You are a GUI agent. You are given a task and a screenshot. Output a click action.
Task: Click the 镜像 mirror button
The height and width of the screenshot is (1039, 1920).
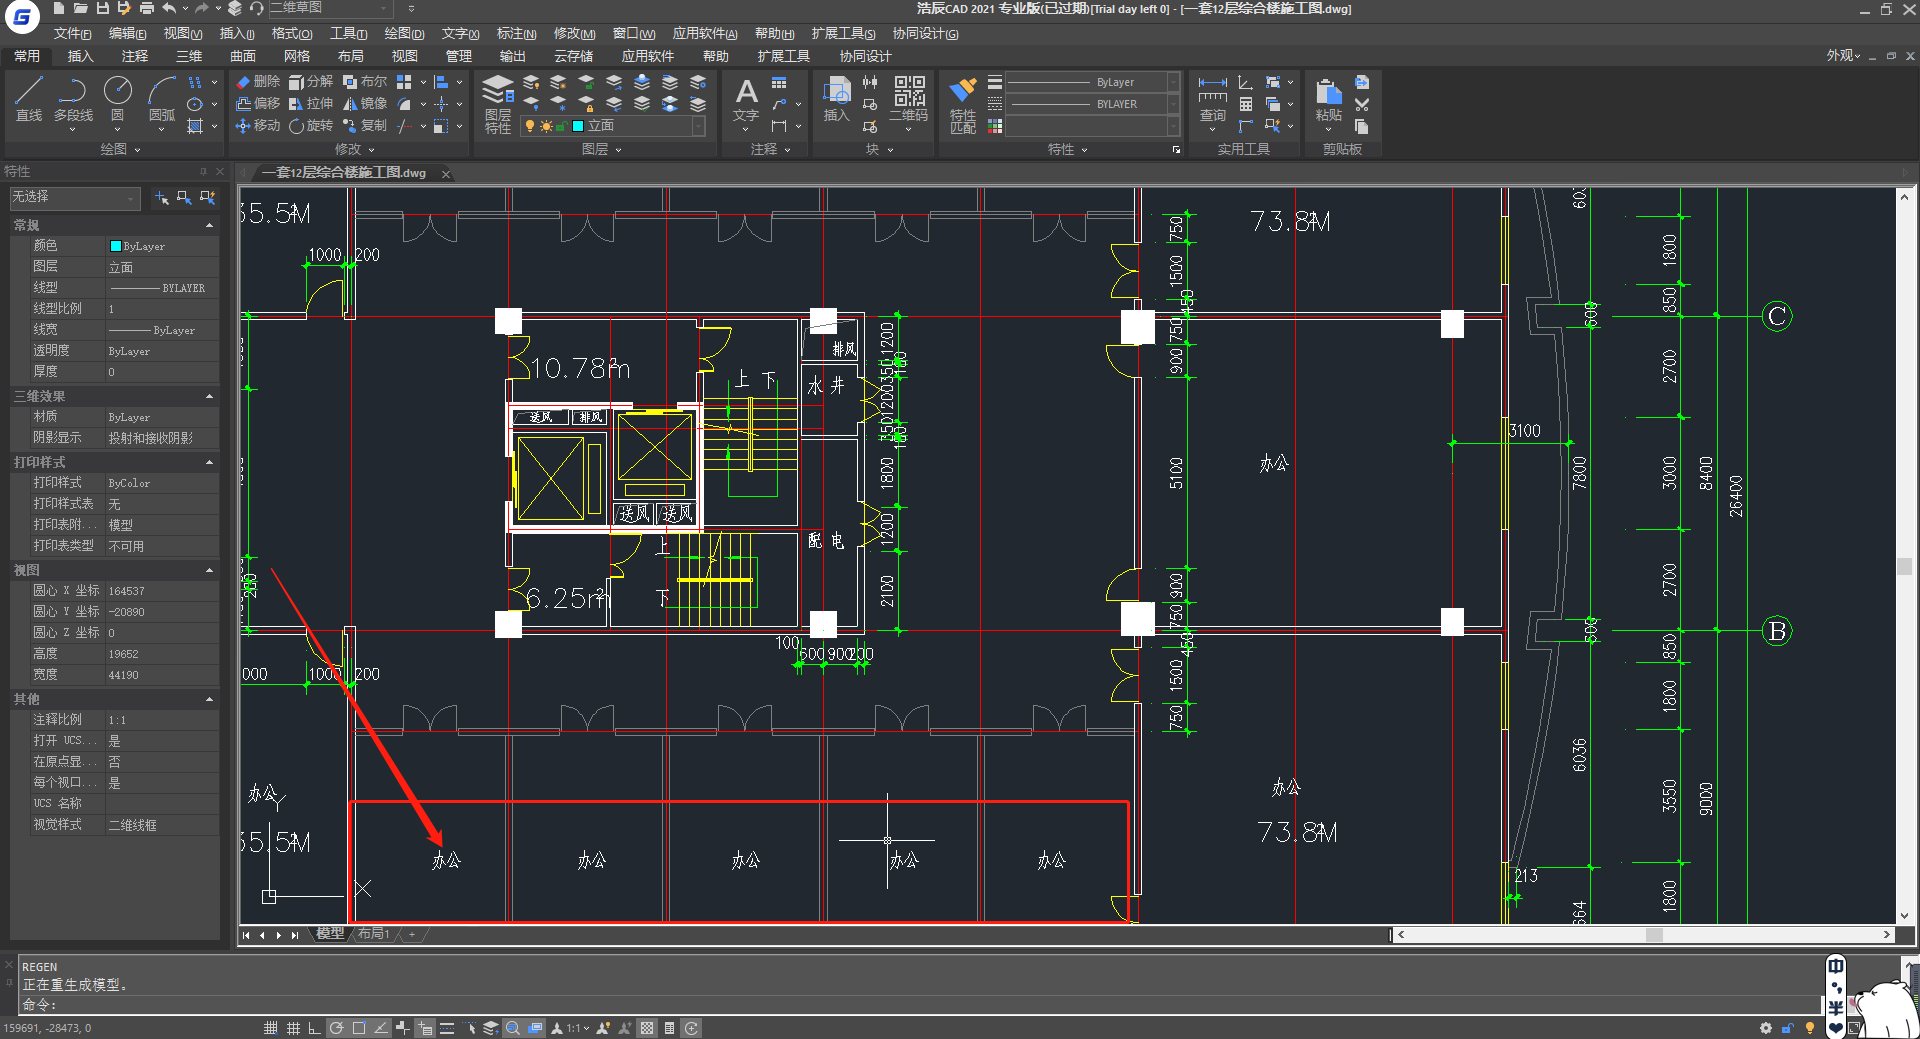tap(365, 103)
